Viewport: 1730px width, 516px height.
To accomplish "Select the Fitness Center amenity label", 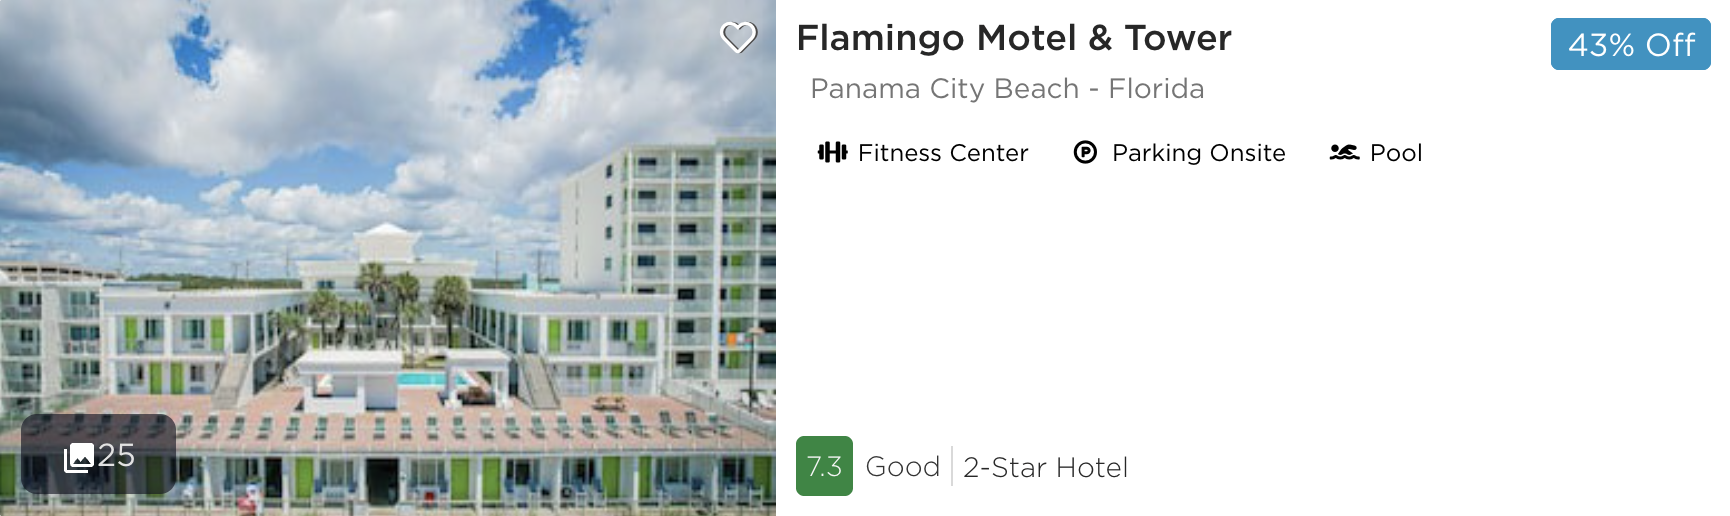I will (x=942, y=153).
